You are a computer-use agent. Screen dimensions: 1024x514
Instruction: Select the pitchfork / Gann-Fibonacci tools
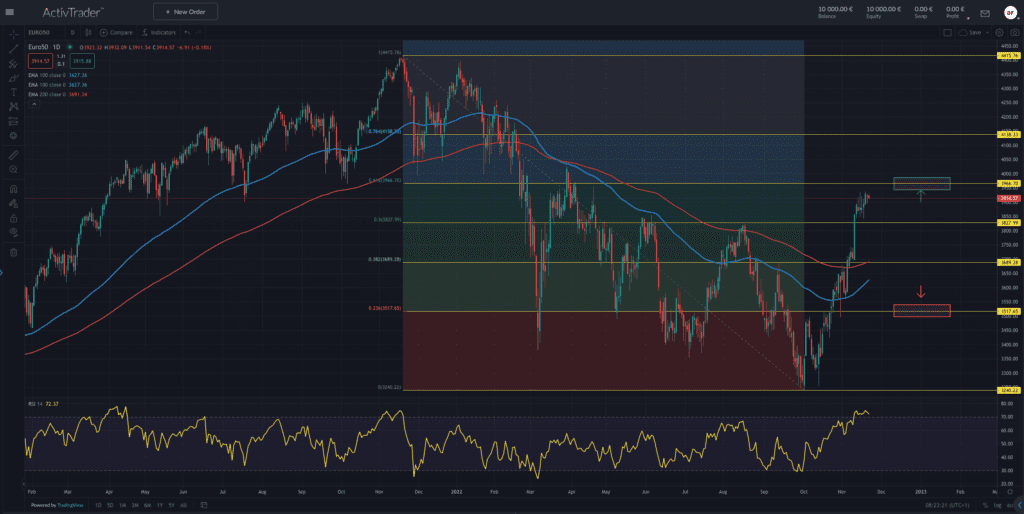pos(13,63)
